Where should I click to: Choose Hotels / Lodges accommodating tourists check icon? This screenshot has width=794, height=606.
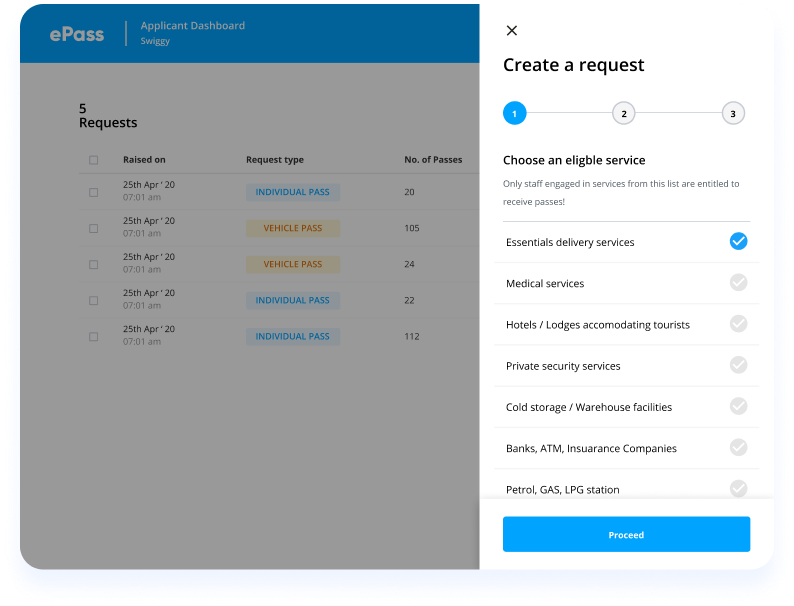point(738,324)
